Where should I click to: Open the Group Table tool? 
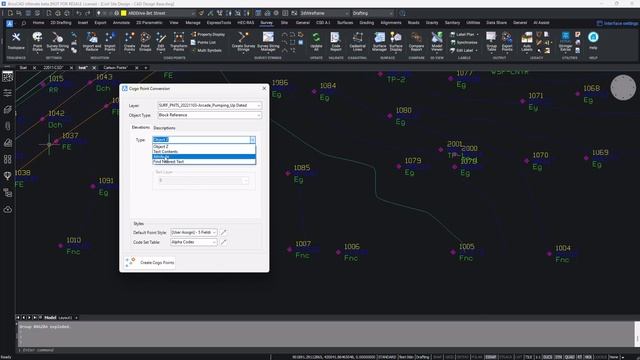coord(491,42)
